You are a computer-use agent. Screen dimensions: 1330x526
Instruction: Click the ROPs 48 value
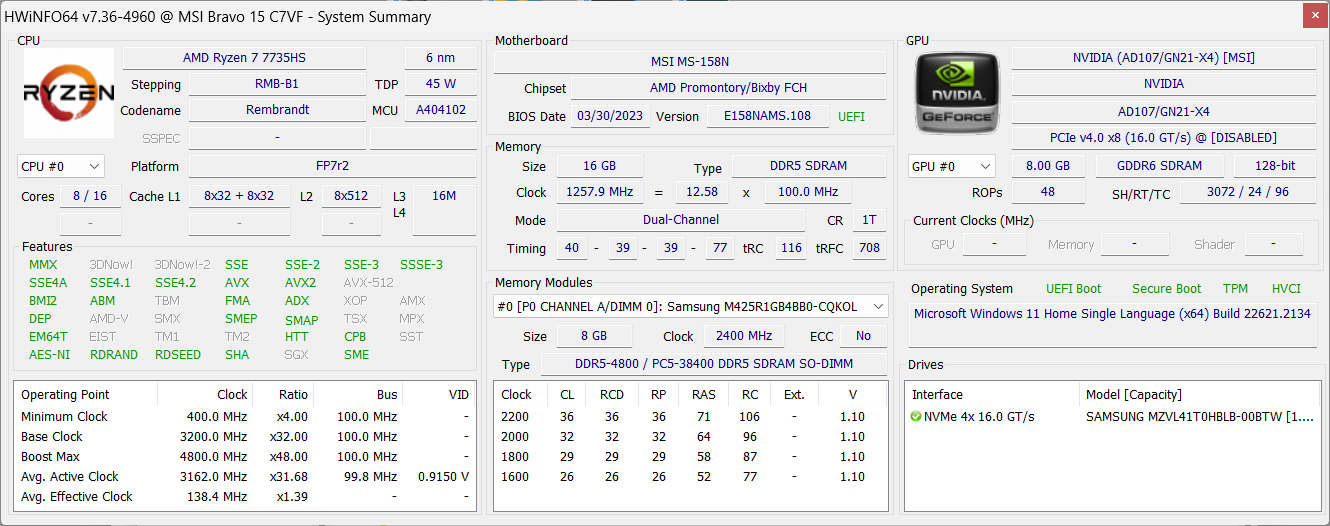click(x=1048, y=192)
